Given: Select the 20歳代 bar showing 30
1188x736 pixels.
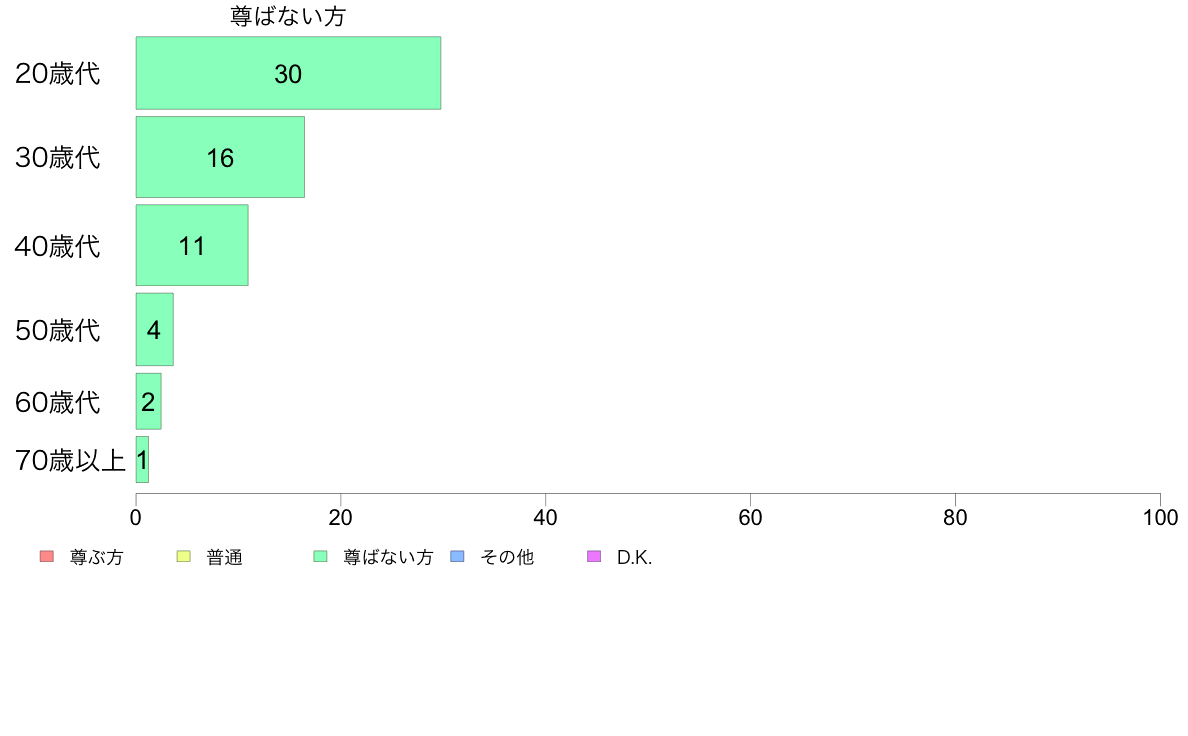Looking at the screenshot, I should [288, 73].
